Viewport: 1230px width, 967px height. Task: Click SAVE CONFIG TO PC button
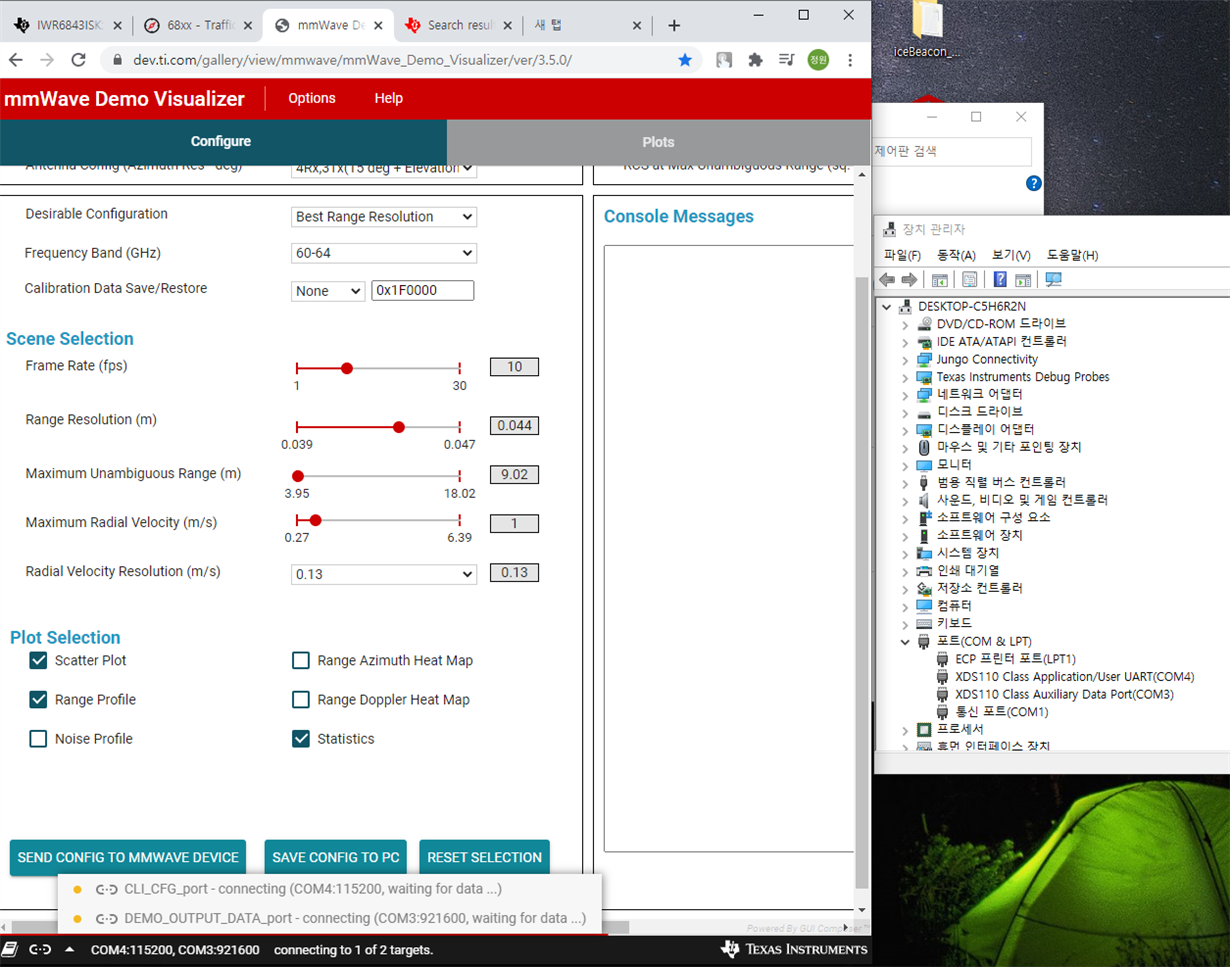coord(336,857)
